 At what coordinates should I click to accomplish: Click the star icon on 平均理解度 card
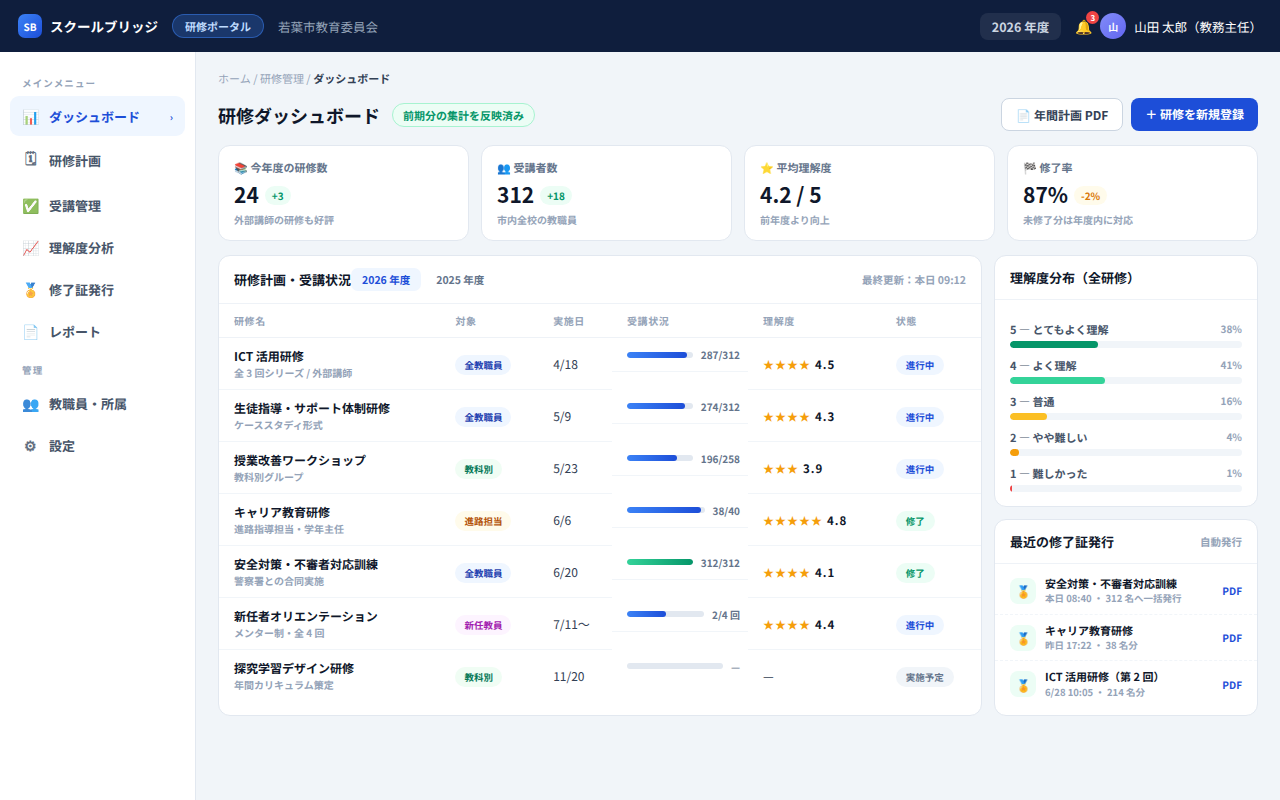click(x=766, y=168)
